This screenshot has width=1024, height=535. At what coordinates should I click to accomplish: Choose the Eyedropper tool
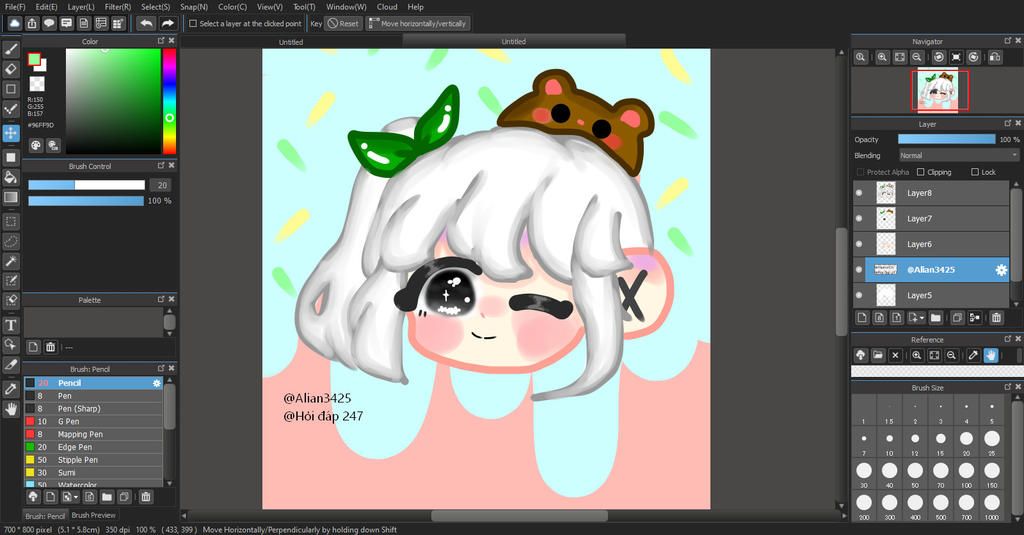click(x=11, y=387)
